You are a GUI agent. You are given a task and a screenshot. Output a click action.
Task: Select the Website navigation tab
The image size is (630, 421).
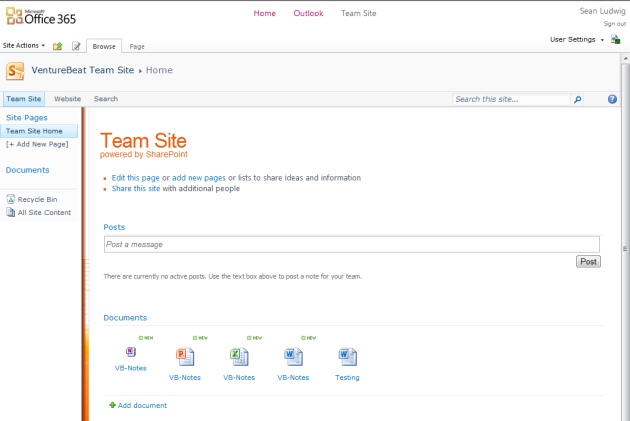tap(68, 99)
